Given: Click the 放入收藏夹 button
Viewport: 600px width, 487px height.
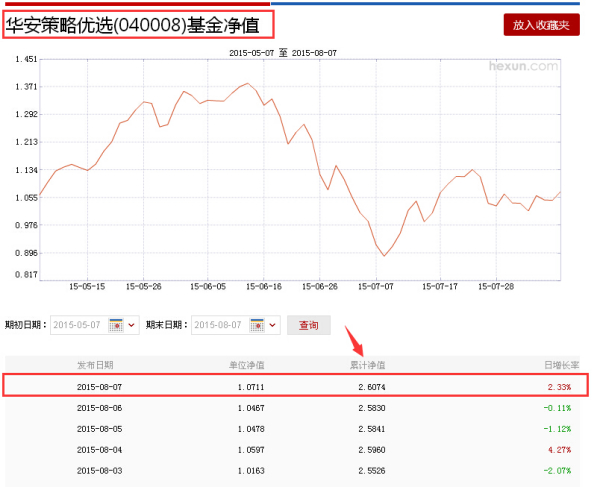Looking at the screenshot, I should click(x=541, y=25).
